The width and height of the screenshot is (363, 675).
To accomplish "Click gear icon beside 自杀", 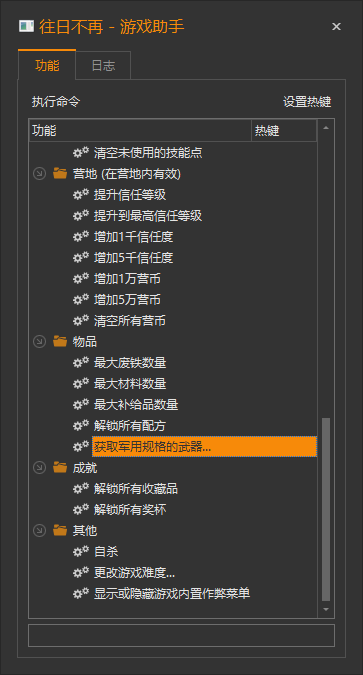I will pos(81,551).
